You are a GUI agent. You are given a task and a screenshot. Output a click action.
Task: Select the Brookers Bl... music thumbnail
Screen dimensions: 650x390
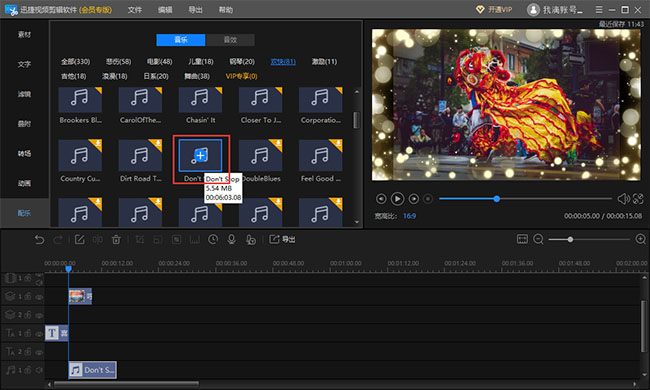pos(80,100)
